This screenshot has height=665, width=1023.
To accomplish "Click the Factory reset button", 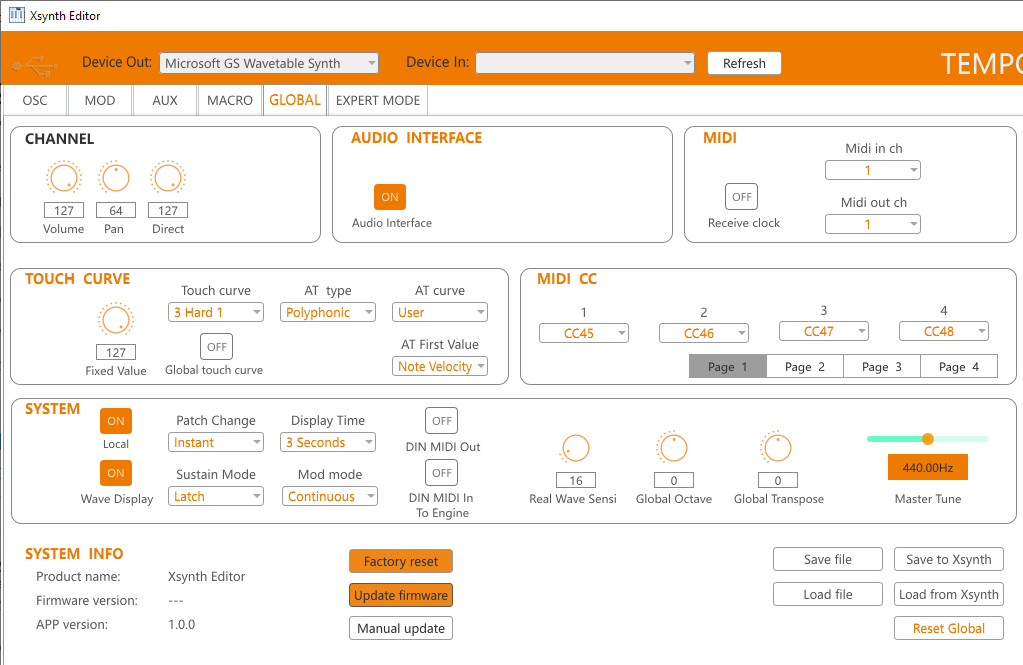I will click(401, 561).
